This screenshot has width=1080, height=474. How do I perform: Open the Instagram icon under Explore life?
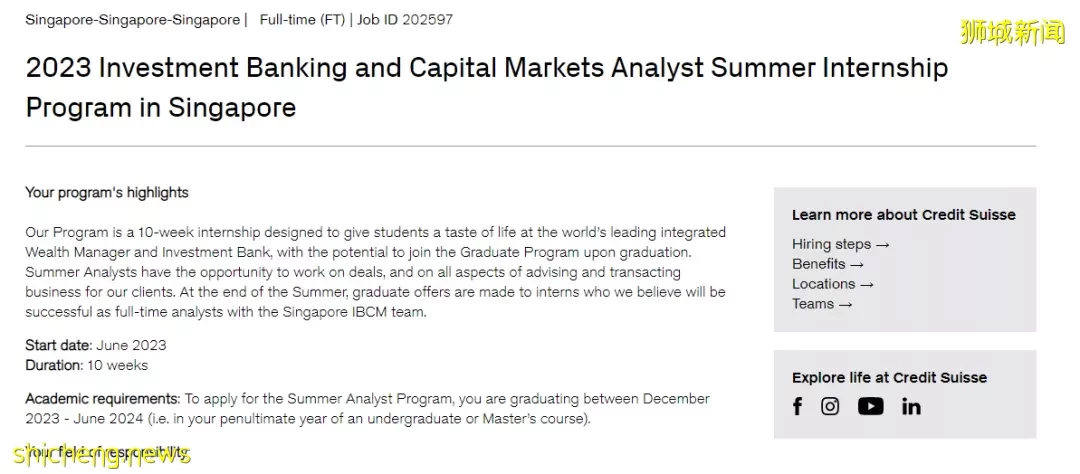click(x=830, y=406)
